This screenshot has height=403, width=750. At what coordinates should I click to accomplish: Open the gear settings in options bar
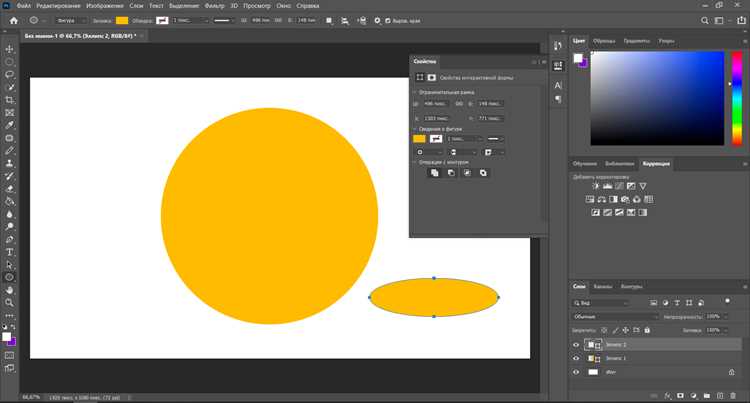(377, 21)
